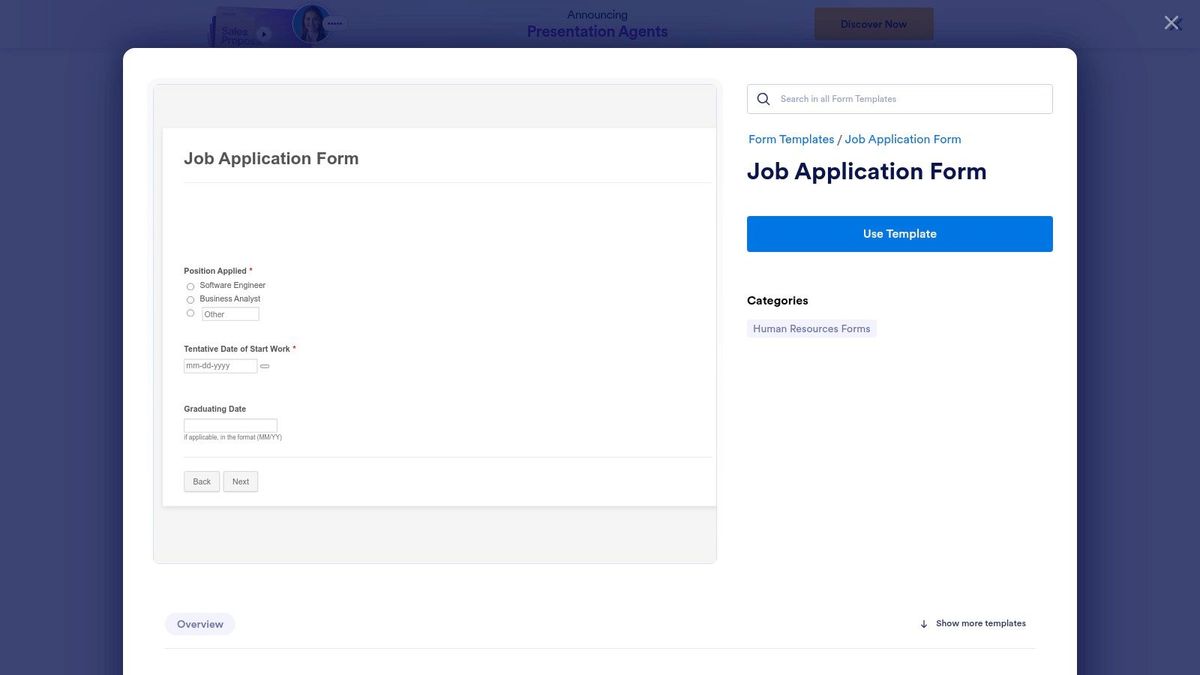1200x675 pixels.
Task: Click the Use Template button
Action: pos(899,233)
